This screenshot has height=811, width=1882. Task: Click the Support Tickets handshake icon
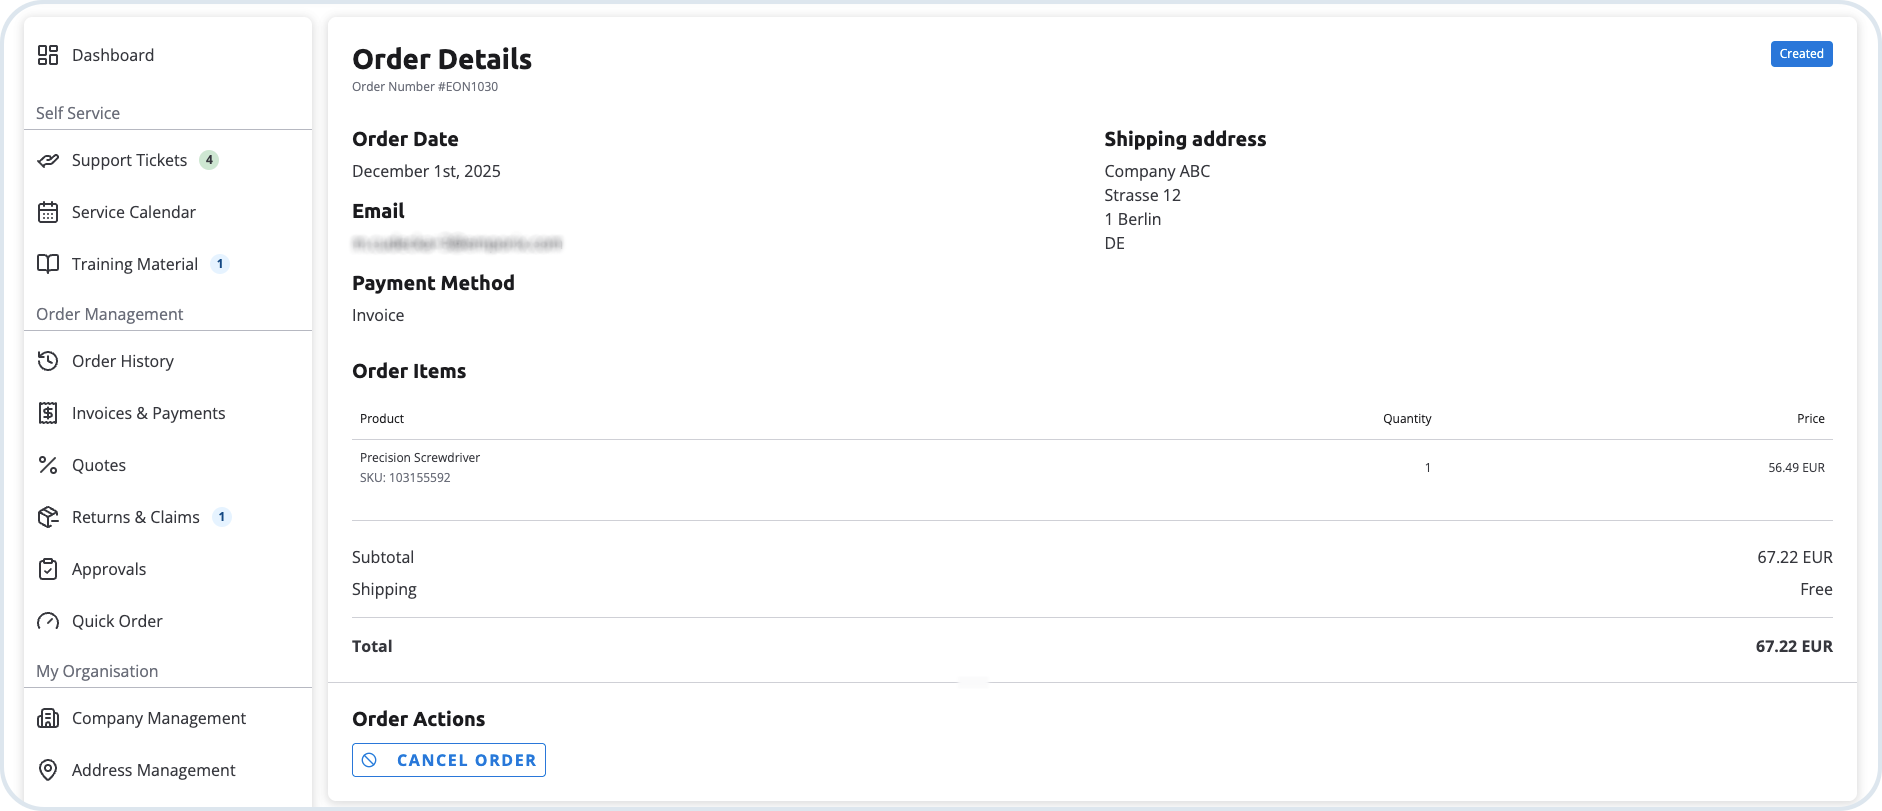[x=48, y=160]
